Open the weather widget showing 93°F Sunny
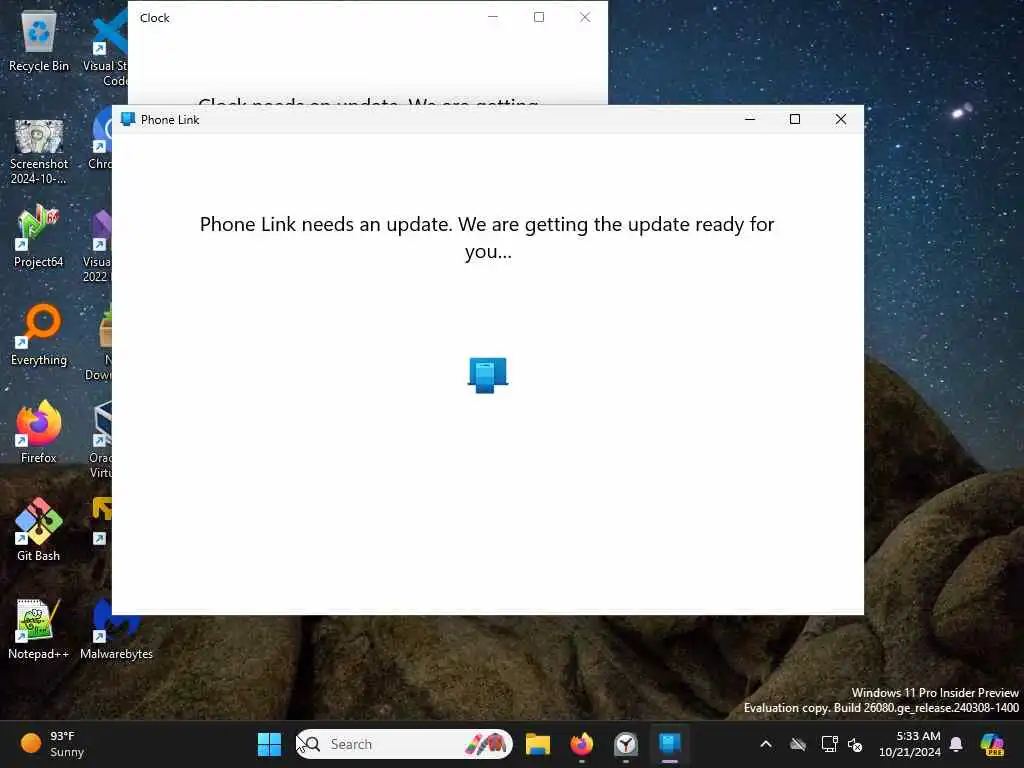The image size is (1024, 768). click(x=52, y=744)
